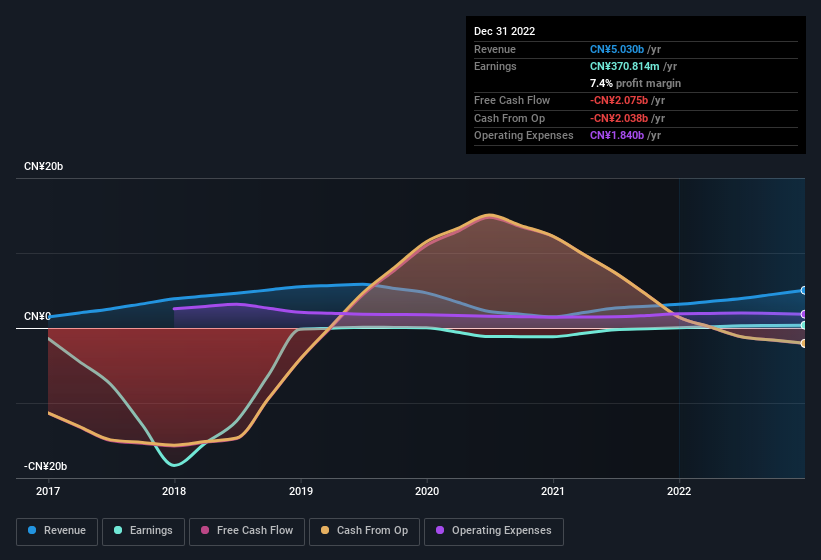
Task: Click the blue Revenue endpoint marker on the chart
Action: coord(803,290)
